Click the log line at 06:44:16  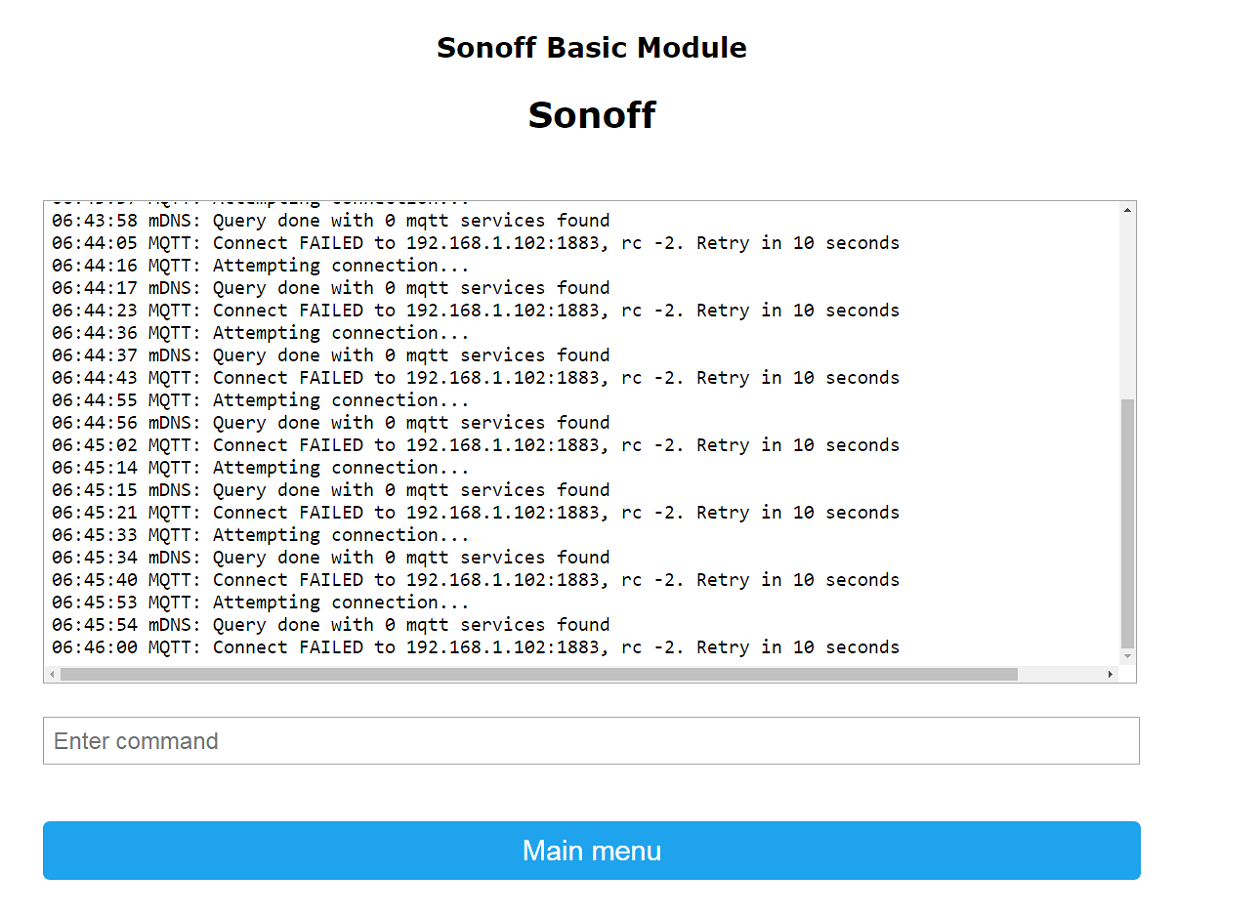click(261, 265)
